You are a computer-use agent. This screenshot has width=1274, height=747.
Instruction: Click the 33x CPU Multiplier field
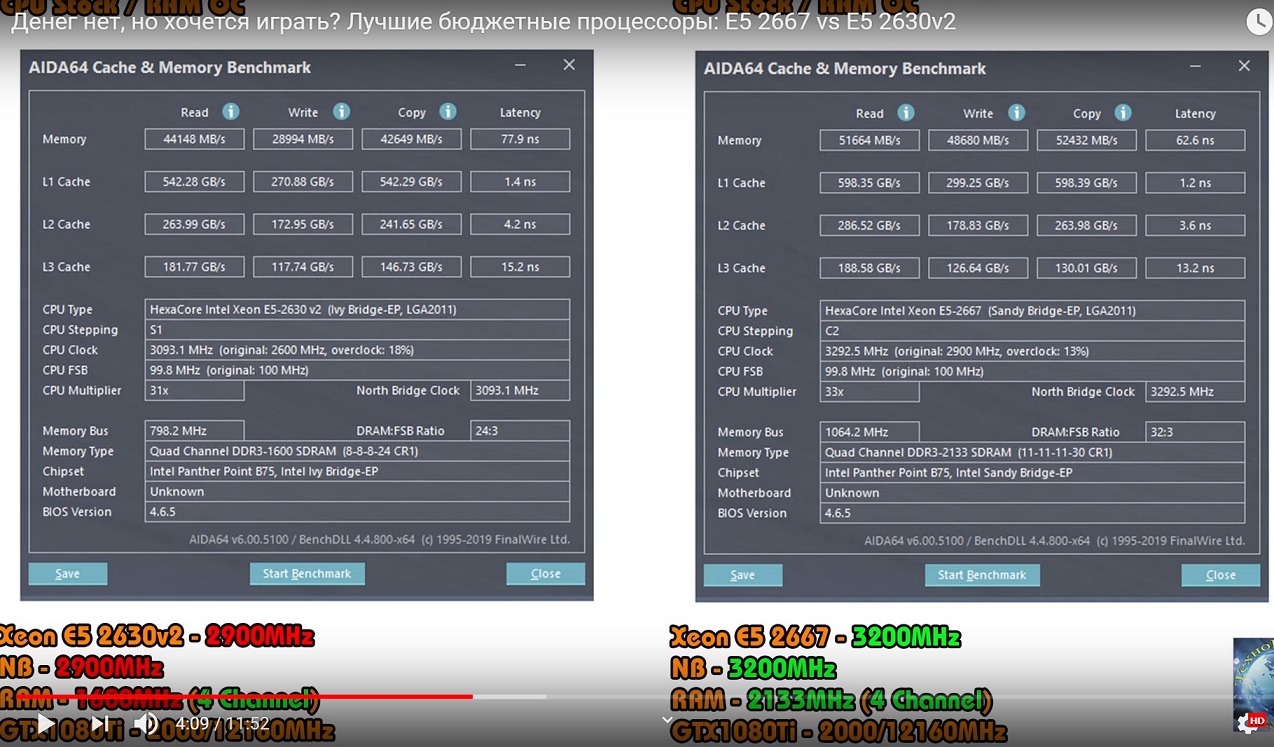[870, 391]
